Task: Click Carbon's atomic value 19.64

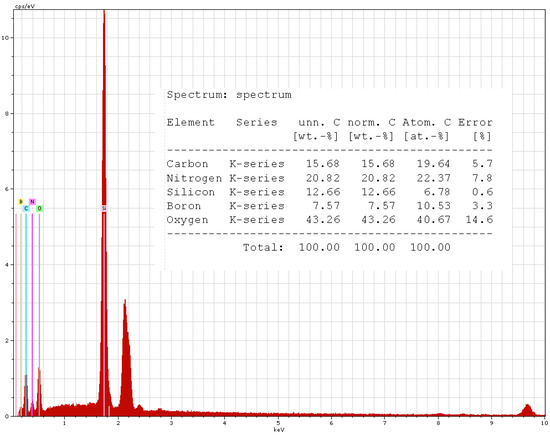Action: tap(433, 164)
